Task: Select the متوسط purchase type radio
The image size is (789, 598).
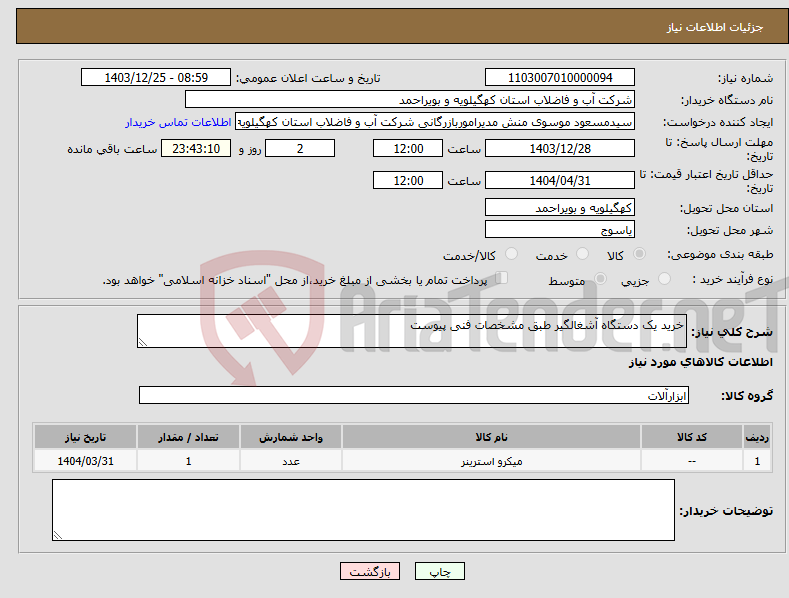Action: point(600,279)
